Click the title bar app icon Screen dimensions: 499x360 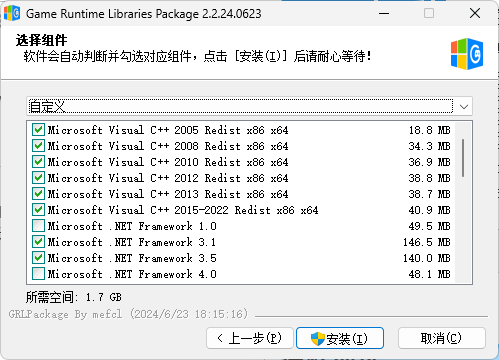point(12,13)
